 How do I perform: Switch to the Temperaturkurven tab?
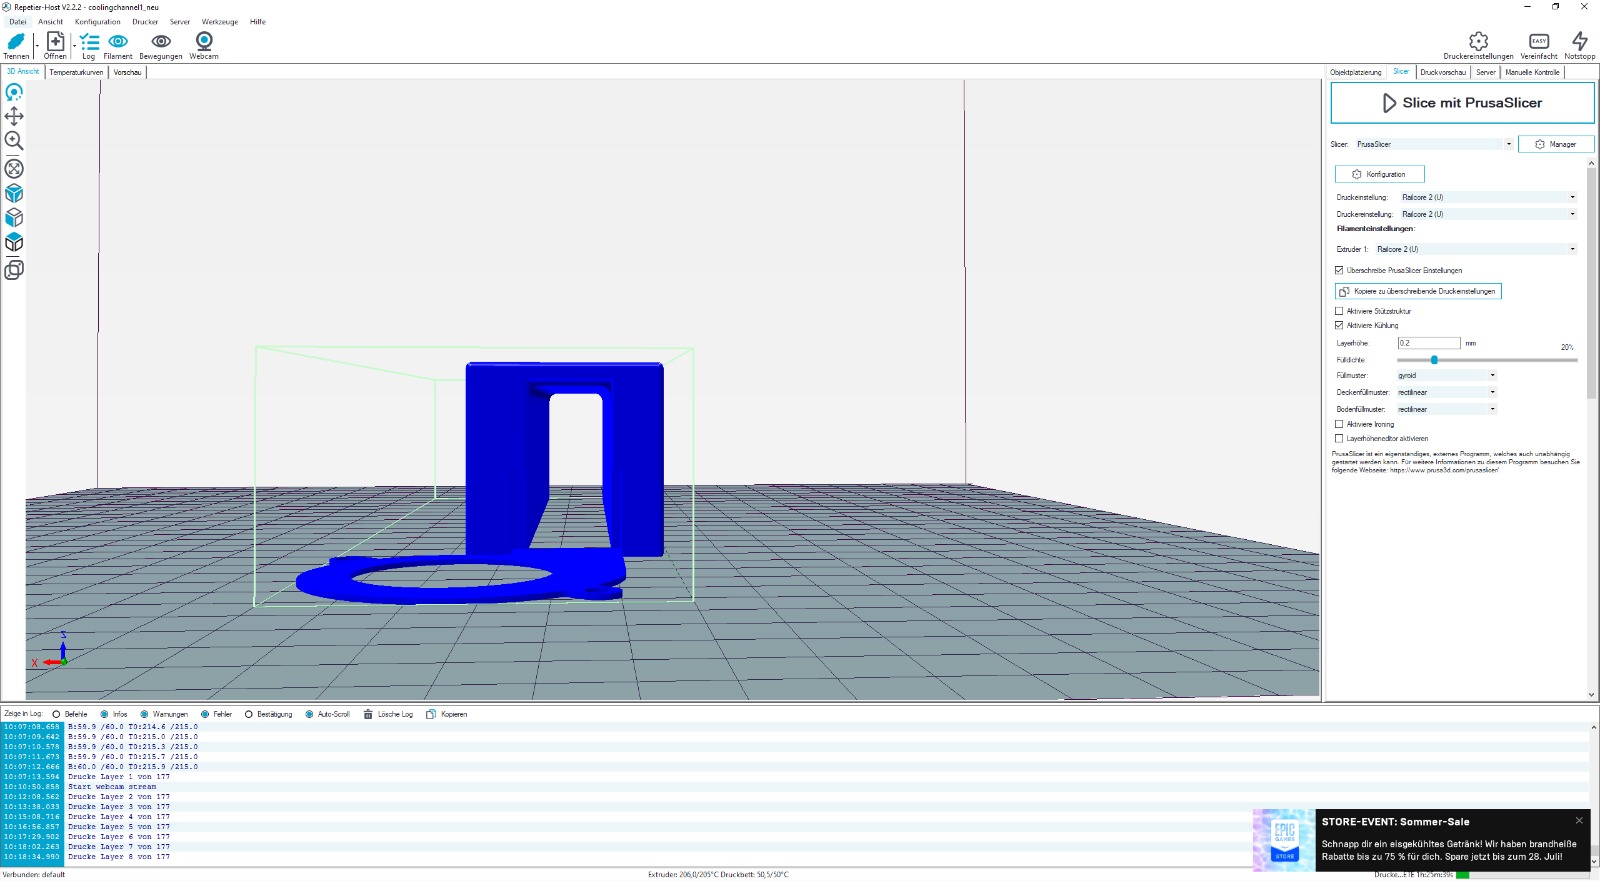(76, 72)
